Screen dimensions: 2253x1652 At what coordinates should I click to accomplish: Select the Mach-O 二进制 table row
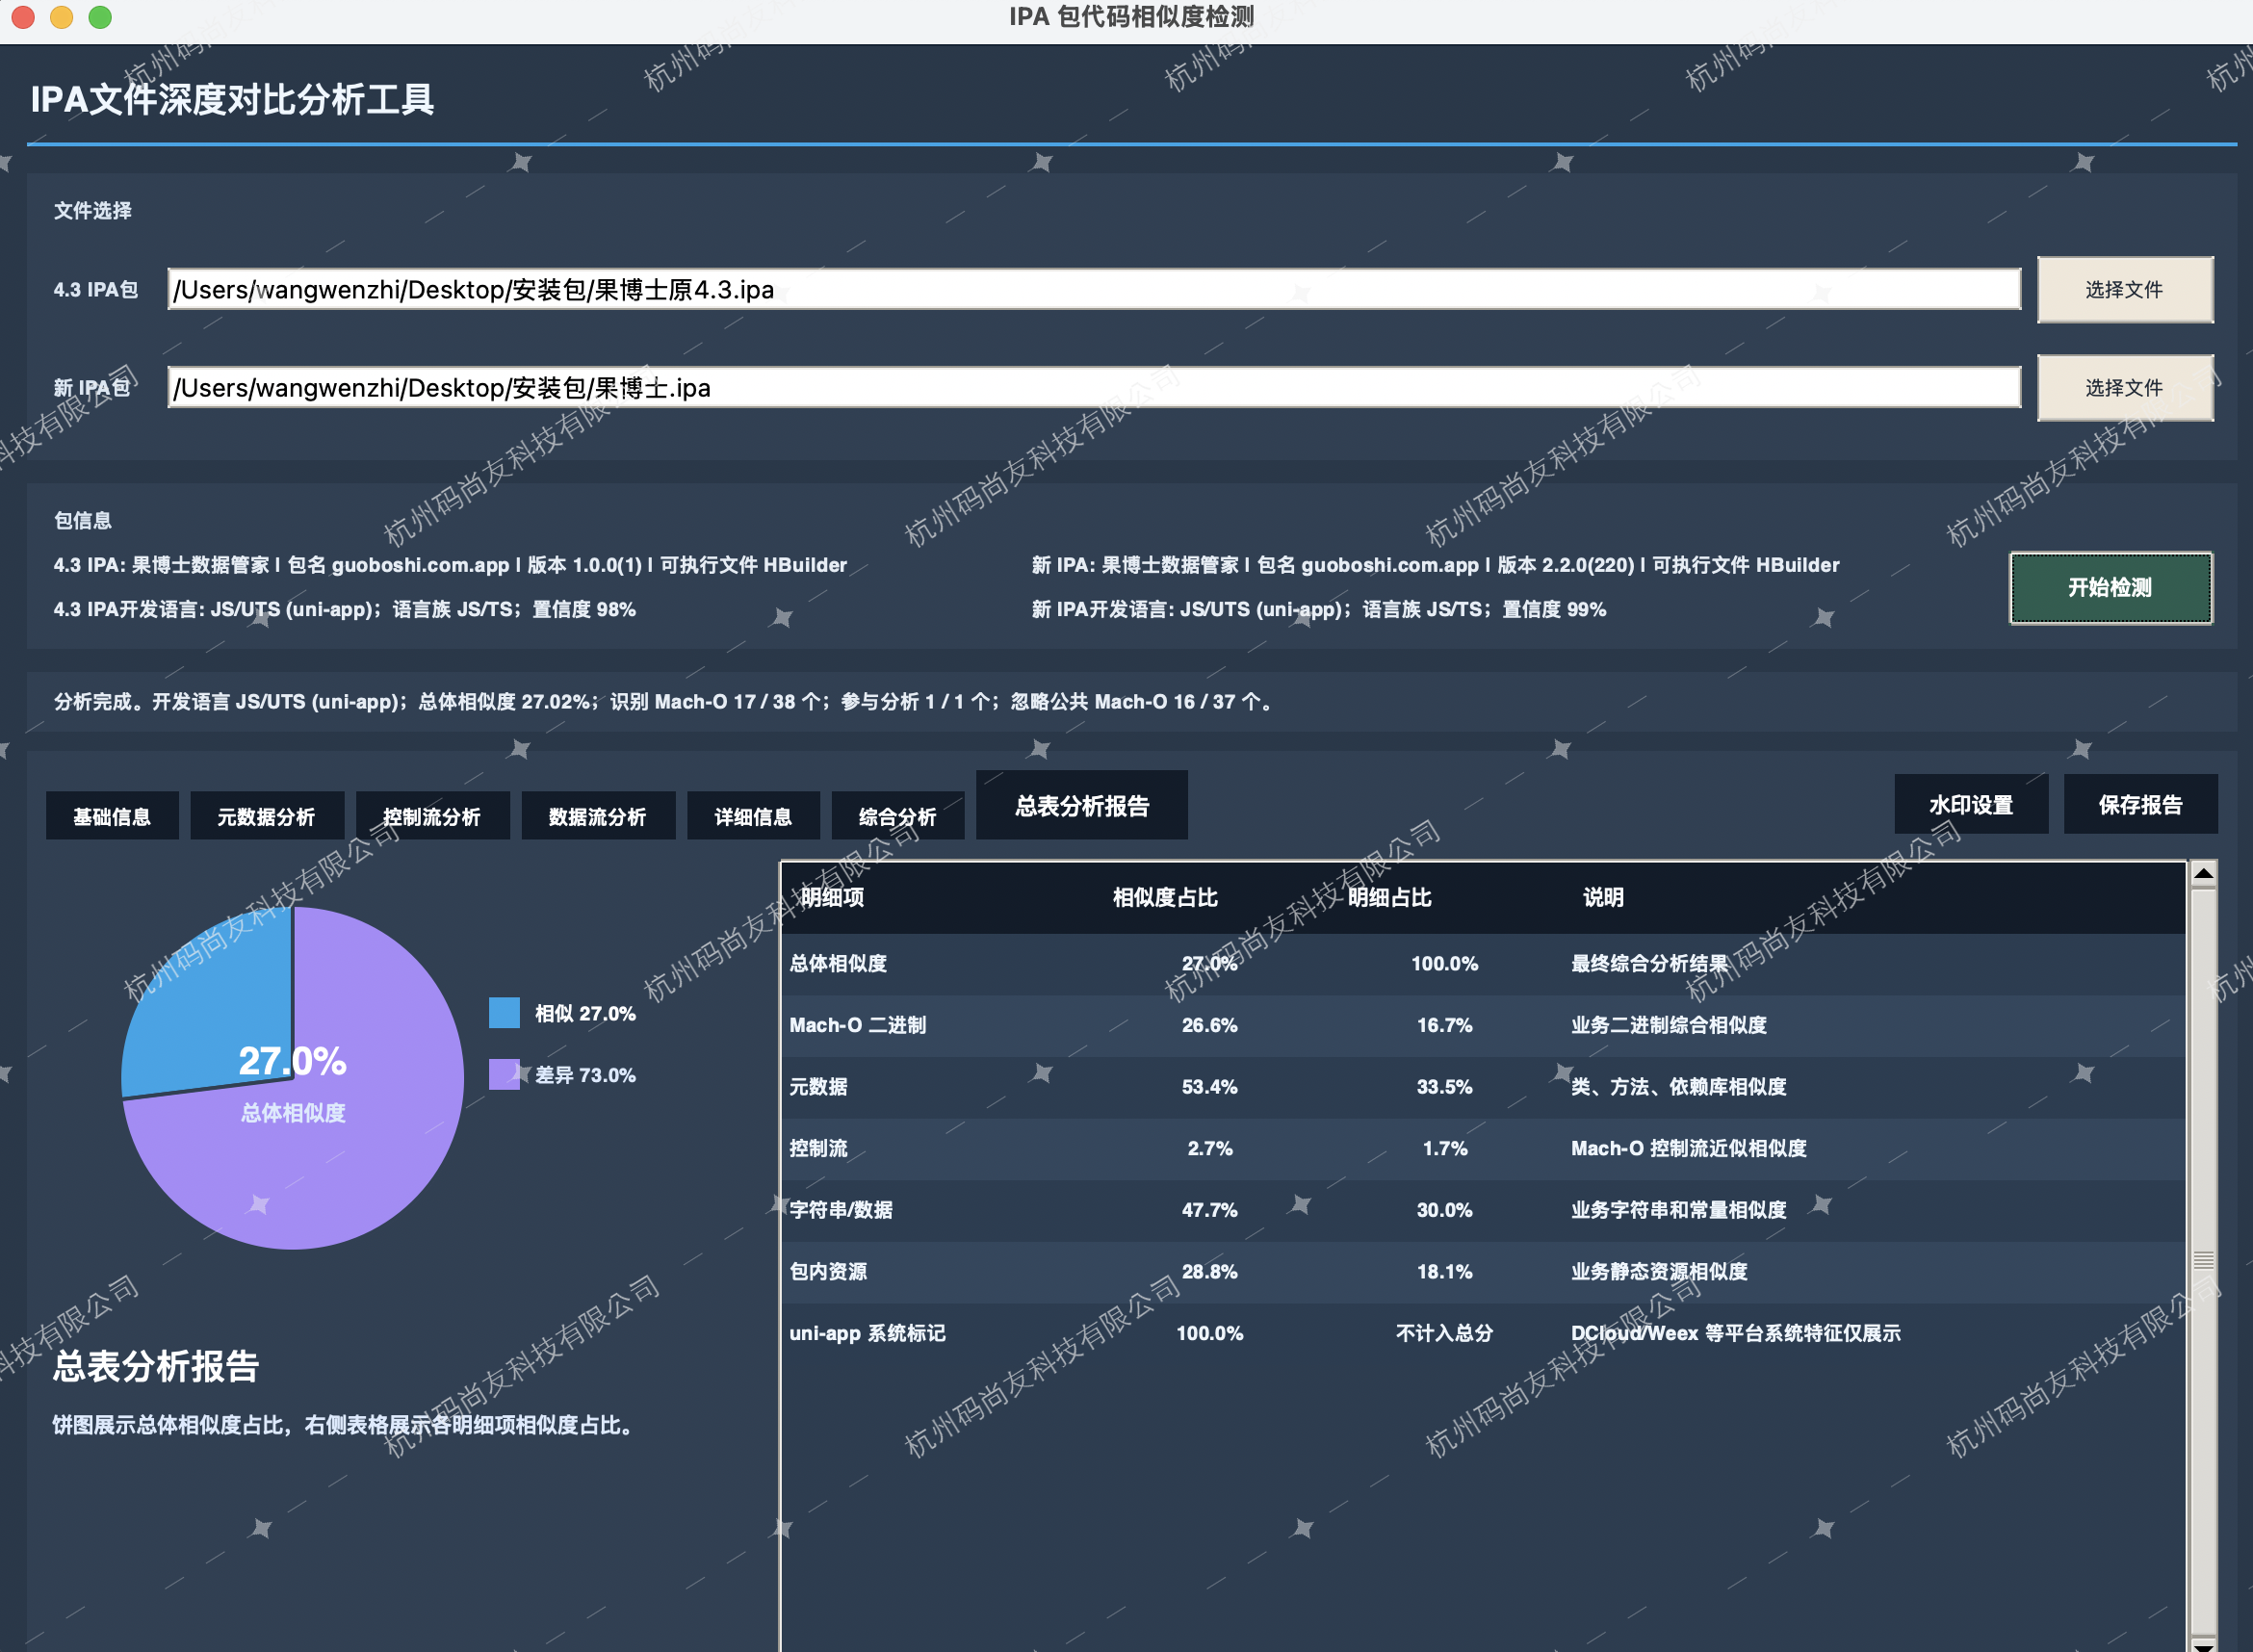point(1483,1025)
